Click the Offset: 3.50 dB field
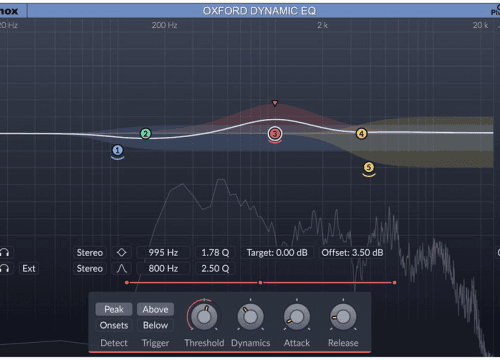 352,253
